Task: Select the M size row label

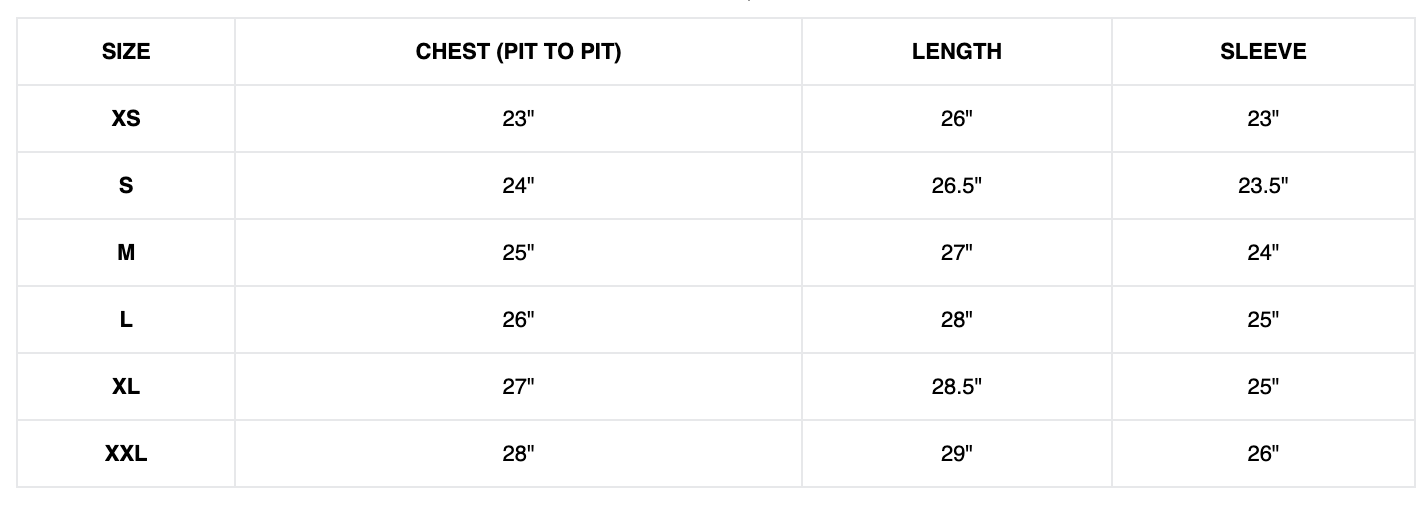Action: (126, 253)
